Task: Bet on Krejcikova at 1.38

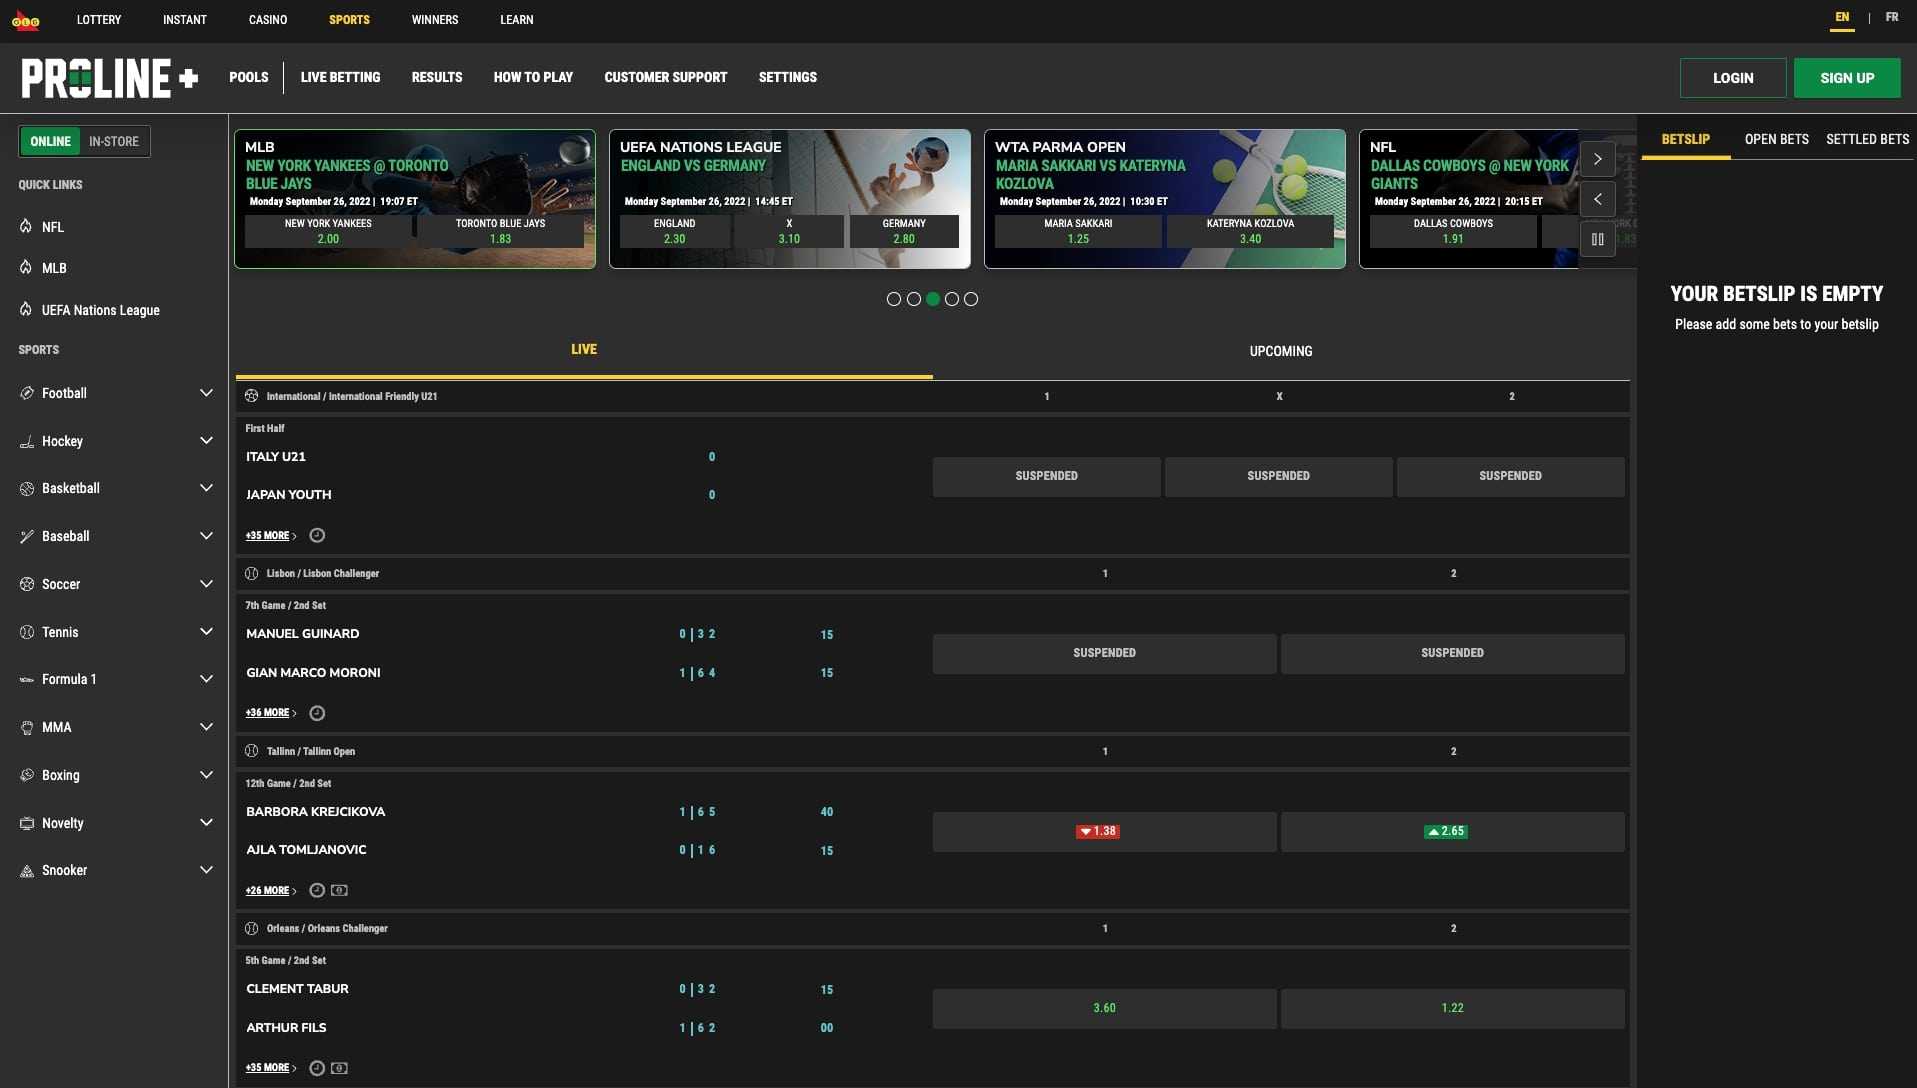Action: pyautogui.click(x=1104, y=832)
